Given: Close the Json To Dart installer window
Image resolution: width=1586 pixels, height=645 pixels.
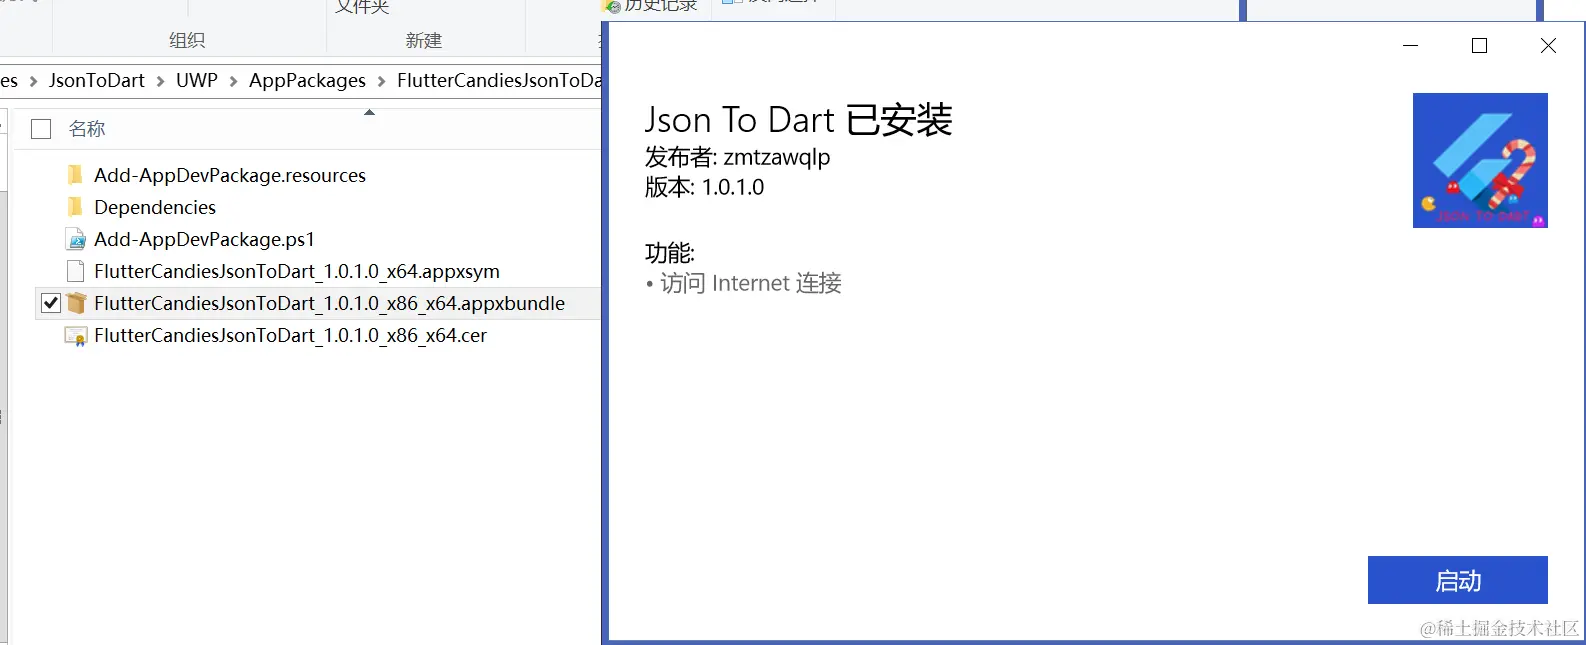Looking at the screenshot, I should click(x=1548, y=46).
